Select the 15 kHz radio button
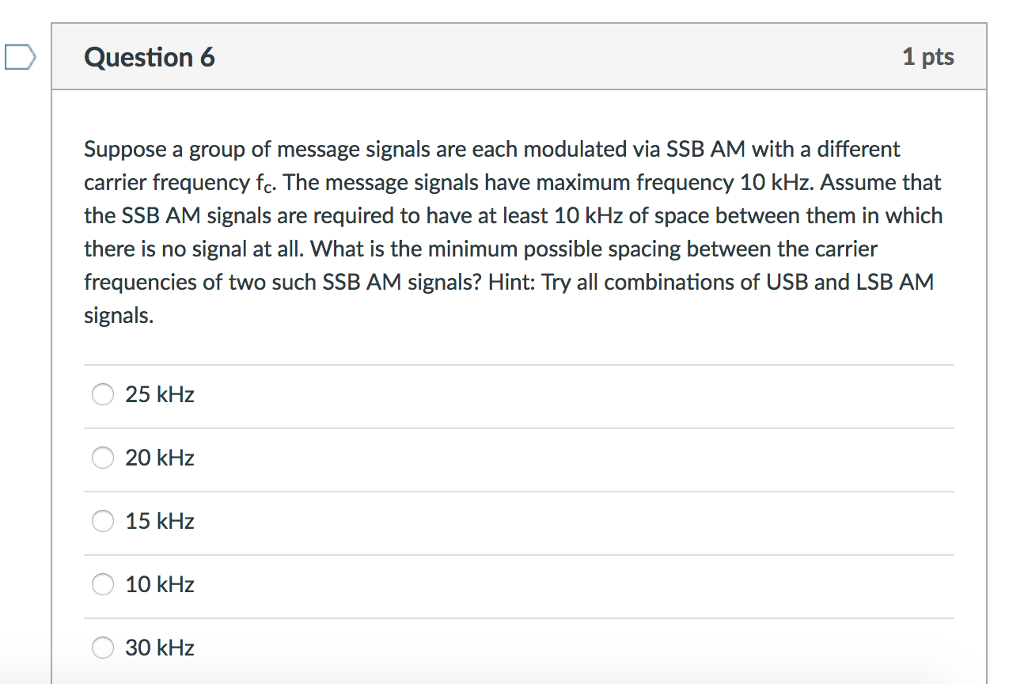 tap(102, 521)
